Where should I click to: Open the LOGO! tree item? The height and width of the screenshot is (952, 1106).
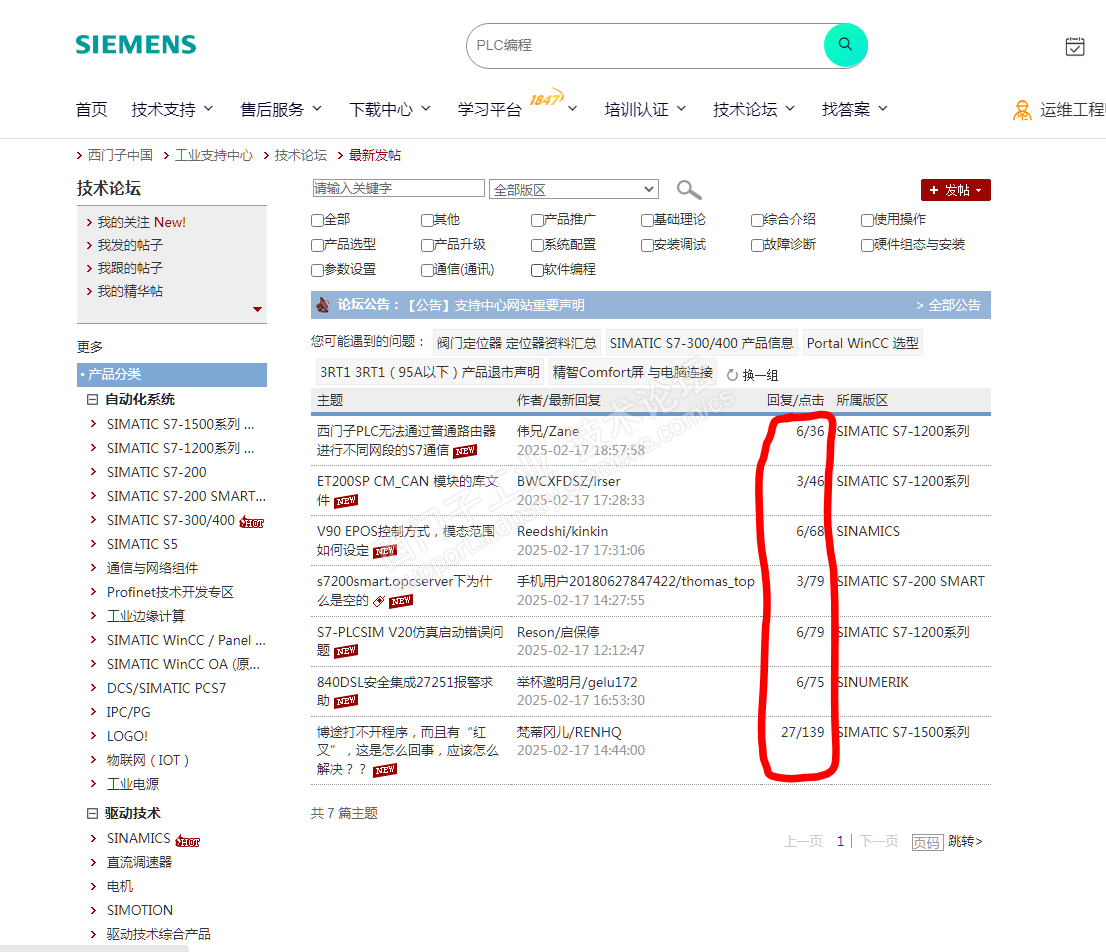[x=127, y=736]
